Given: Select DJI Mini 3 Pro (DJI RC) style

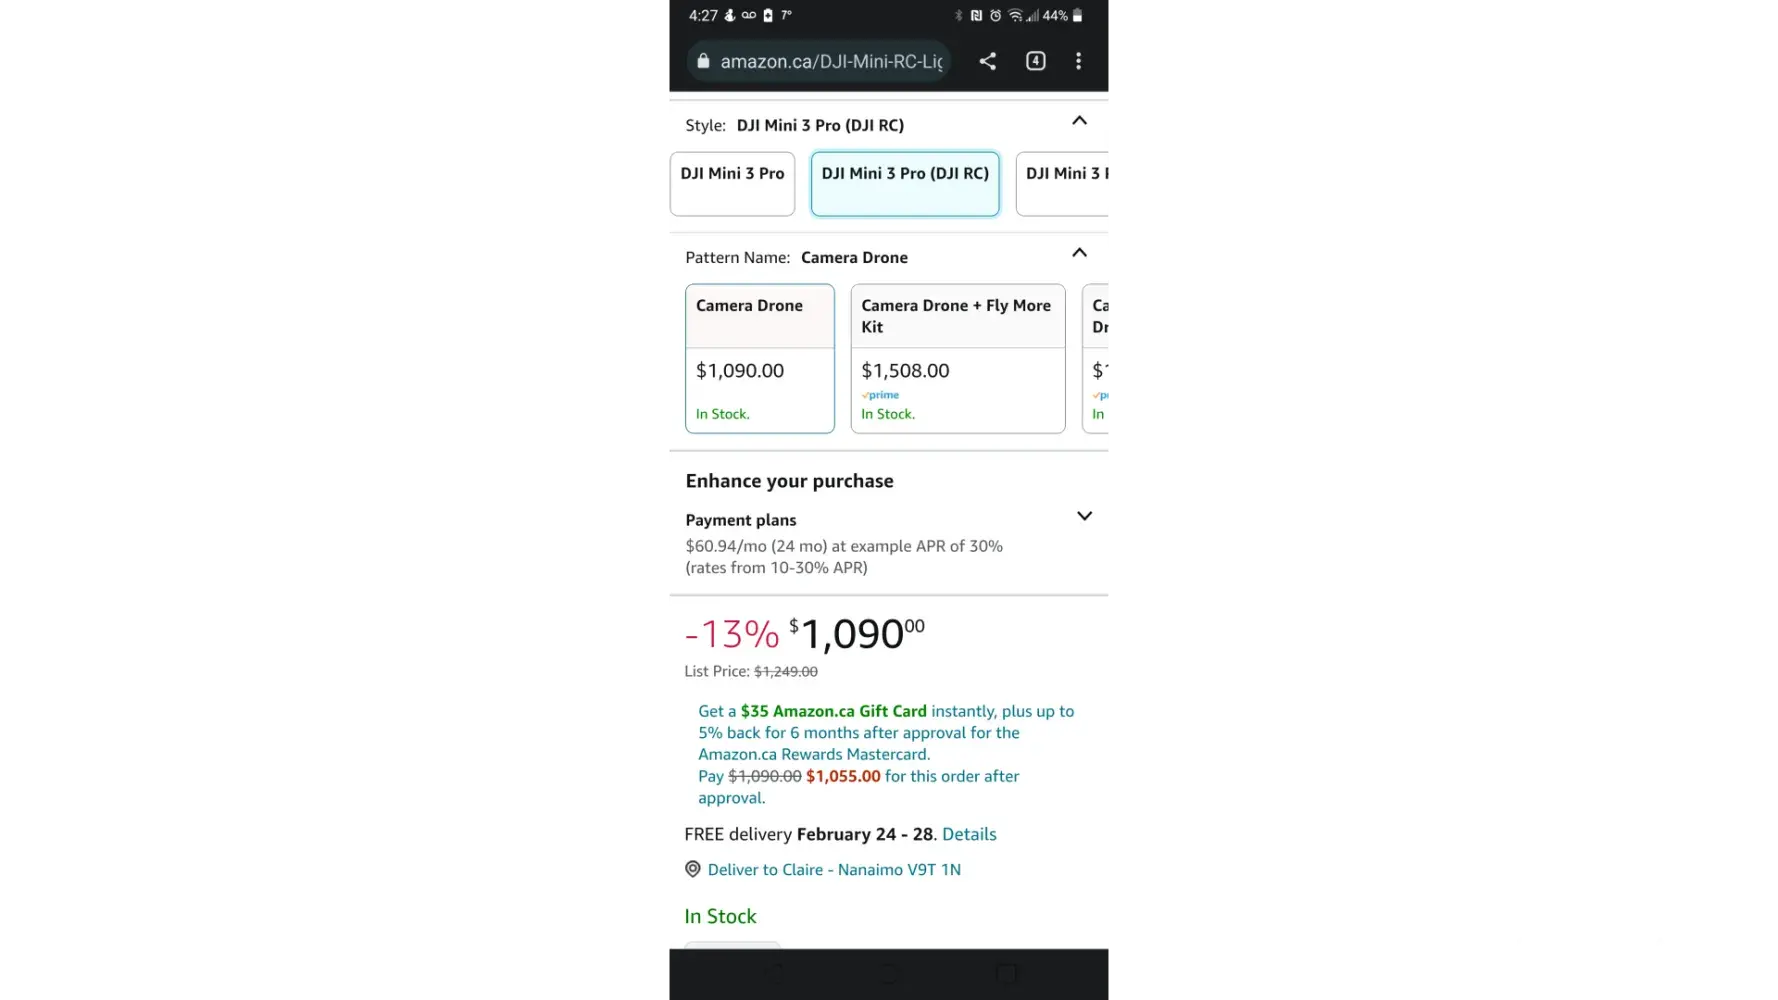Looking at the screenshot, I should (905, 183).
